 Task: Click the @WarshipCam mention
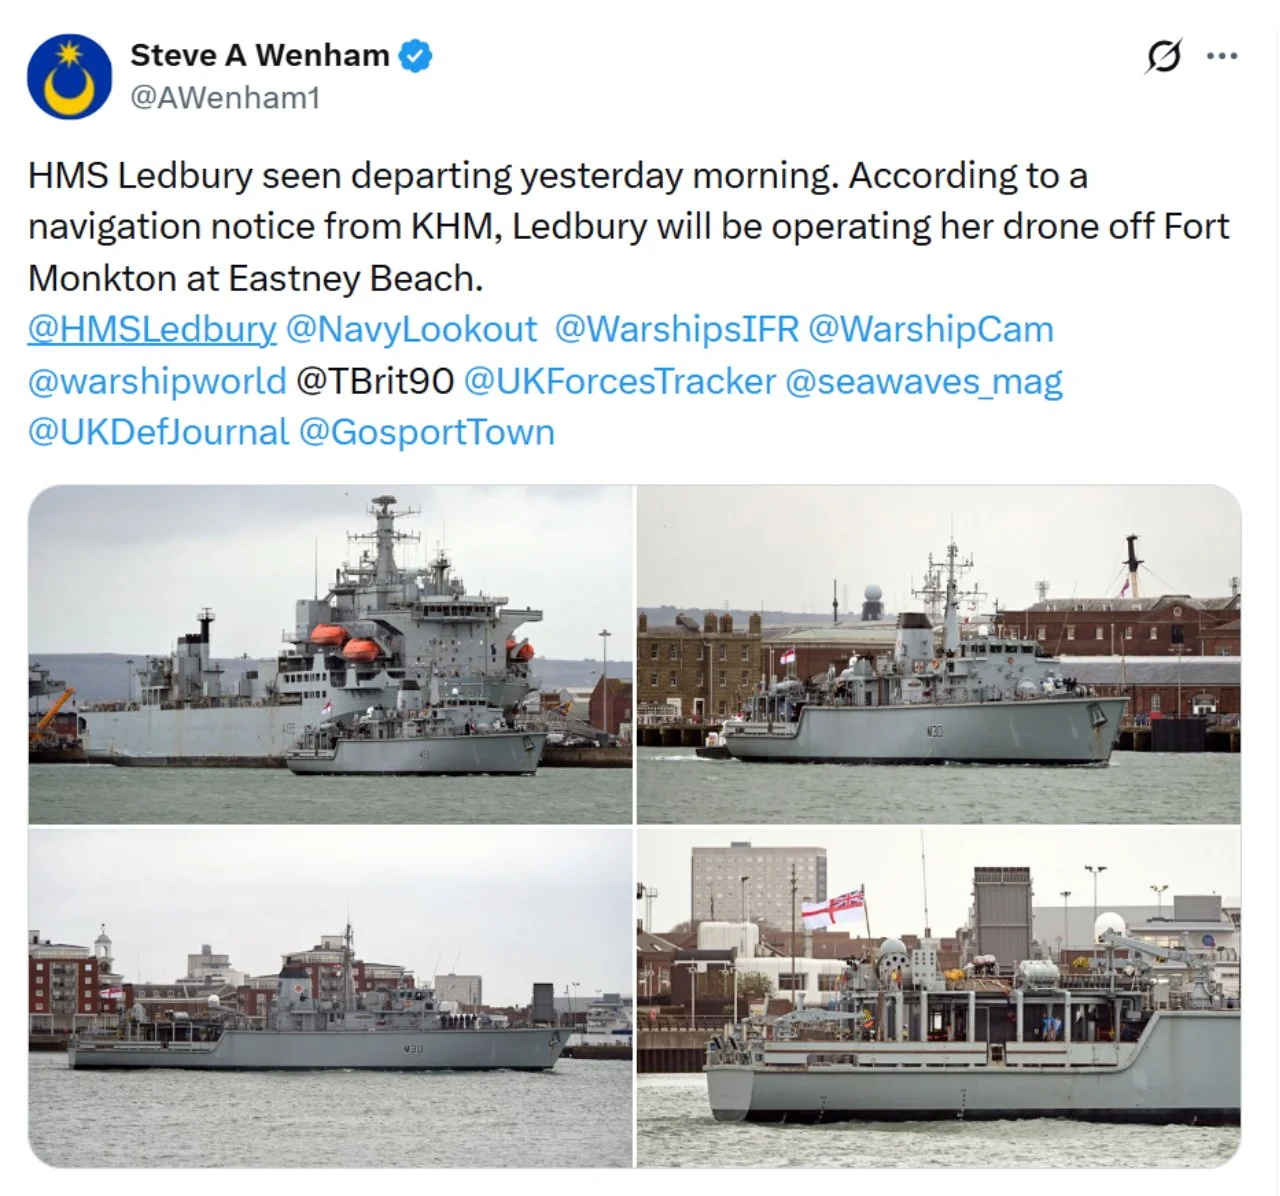click(x=930, y=329)
